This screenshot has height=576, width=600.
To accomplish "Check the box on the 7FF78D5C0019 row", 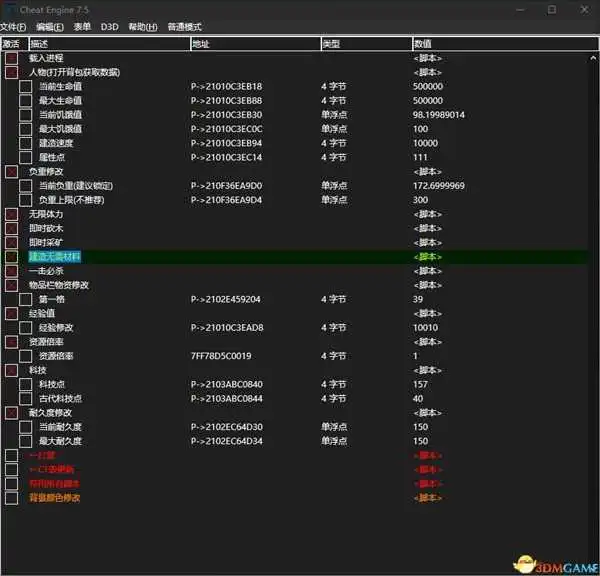I will [x=26, y=356].
